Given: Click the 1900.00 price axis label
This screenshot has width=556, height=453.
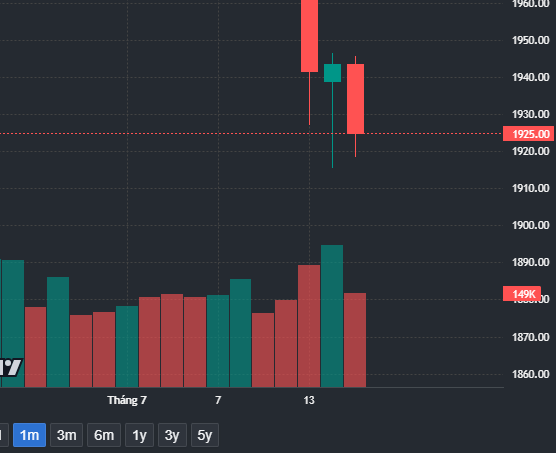Looking at the screenshot, I should point(530,225).
